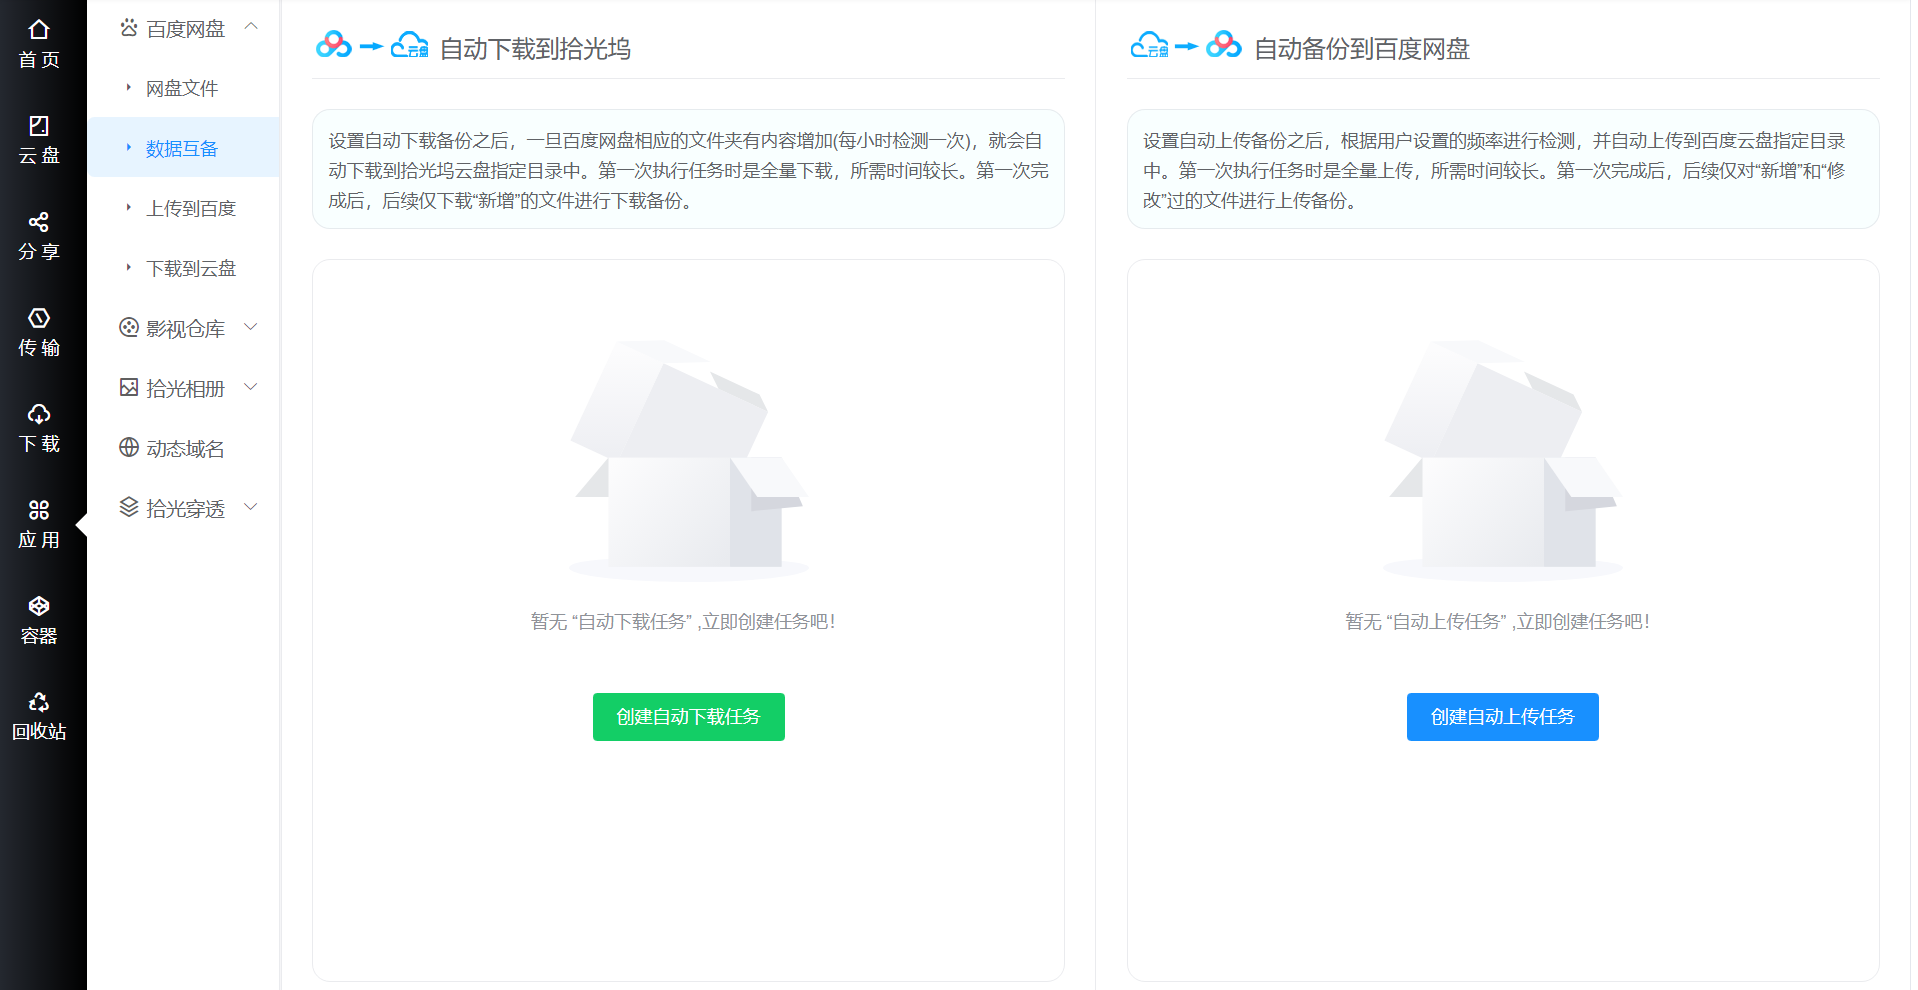Click cloud disk logo in 自动下载到拾光坞 header

point(409,45)
